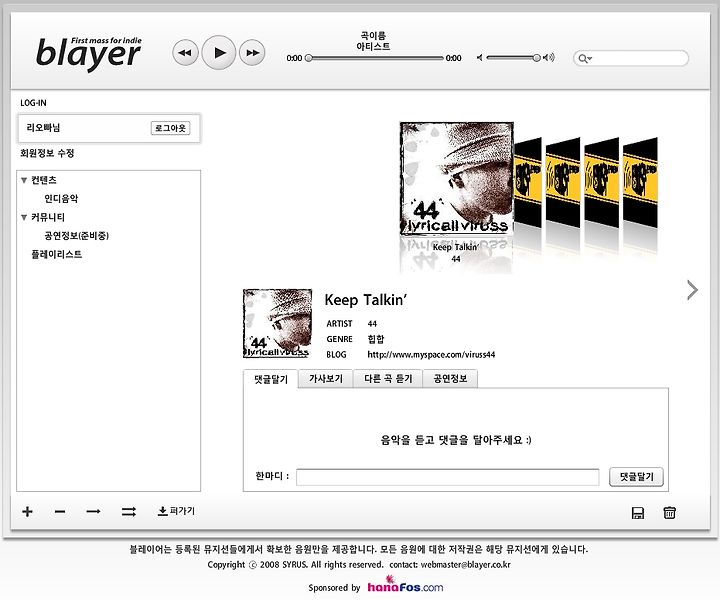This screenshot has height=600, width=720.
Task: Open 회원정보 수정 profile edit link
Action: (x=47, y=153)
